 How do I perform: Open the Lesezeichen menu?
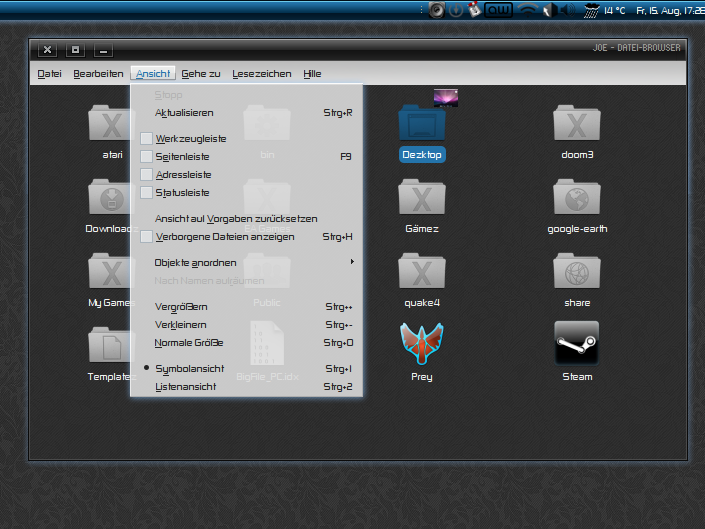click(262, 74)
